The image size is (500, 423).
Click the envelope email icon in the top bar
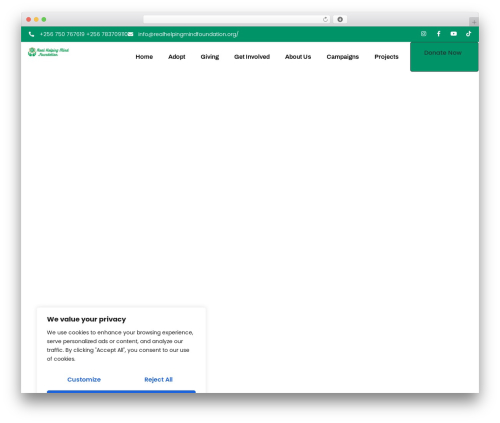click(130, 34)
